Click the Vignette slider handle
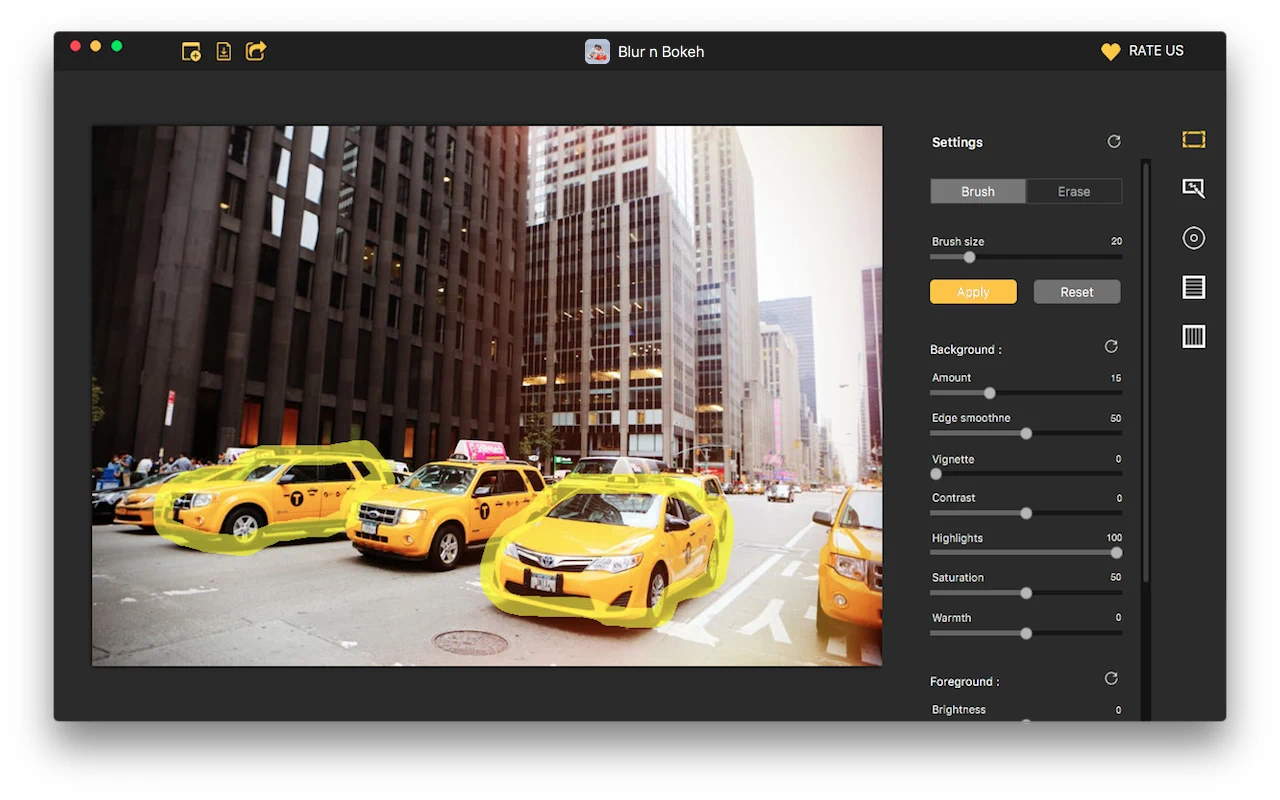The width and height of the screenshot is (1280, 800). (936, 474)
